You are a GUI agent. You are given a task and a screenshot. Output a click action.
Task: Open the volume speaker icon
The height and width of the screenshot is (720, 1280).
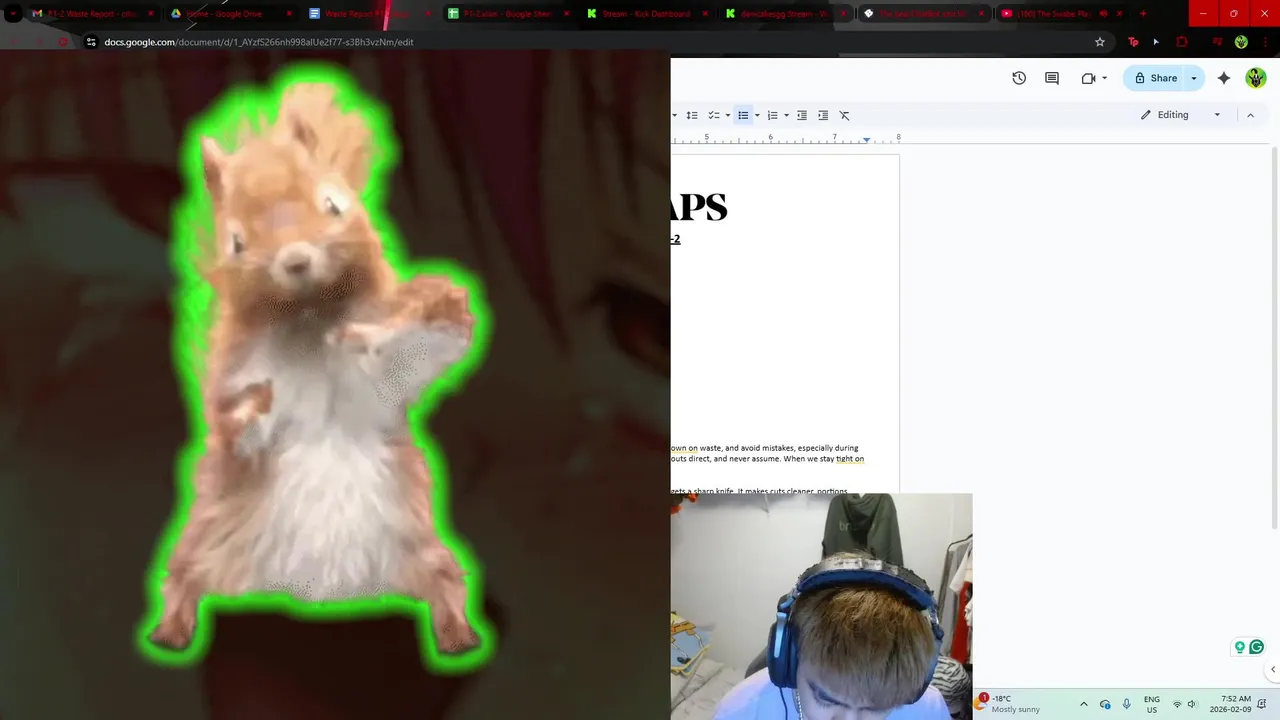pyautogui.click(x=1192, y=704)
